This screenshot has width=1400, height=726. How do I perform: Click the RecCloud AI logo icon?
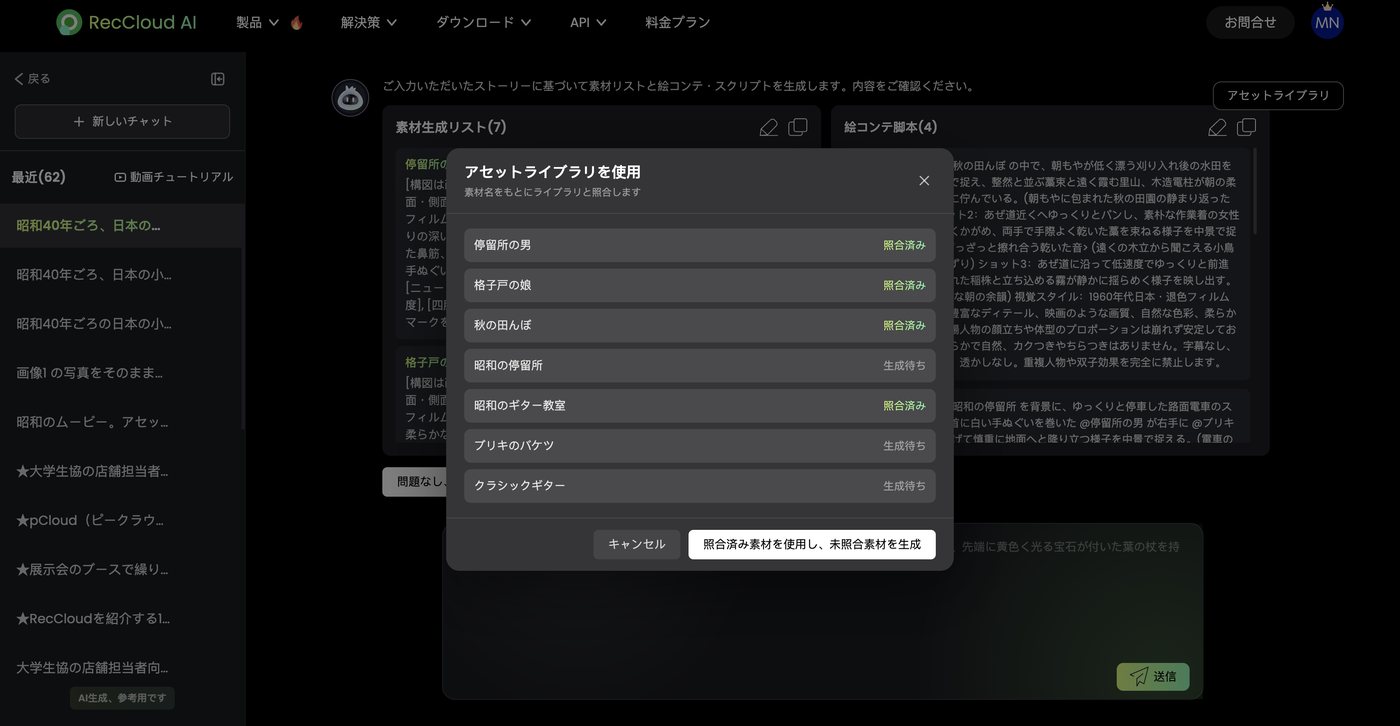[69, 22]
